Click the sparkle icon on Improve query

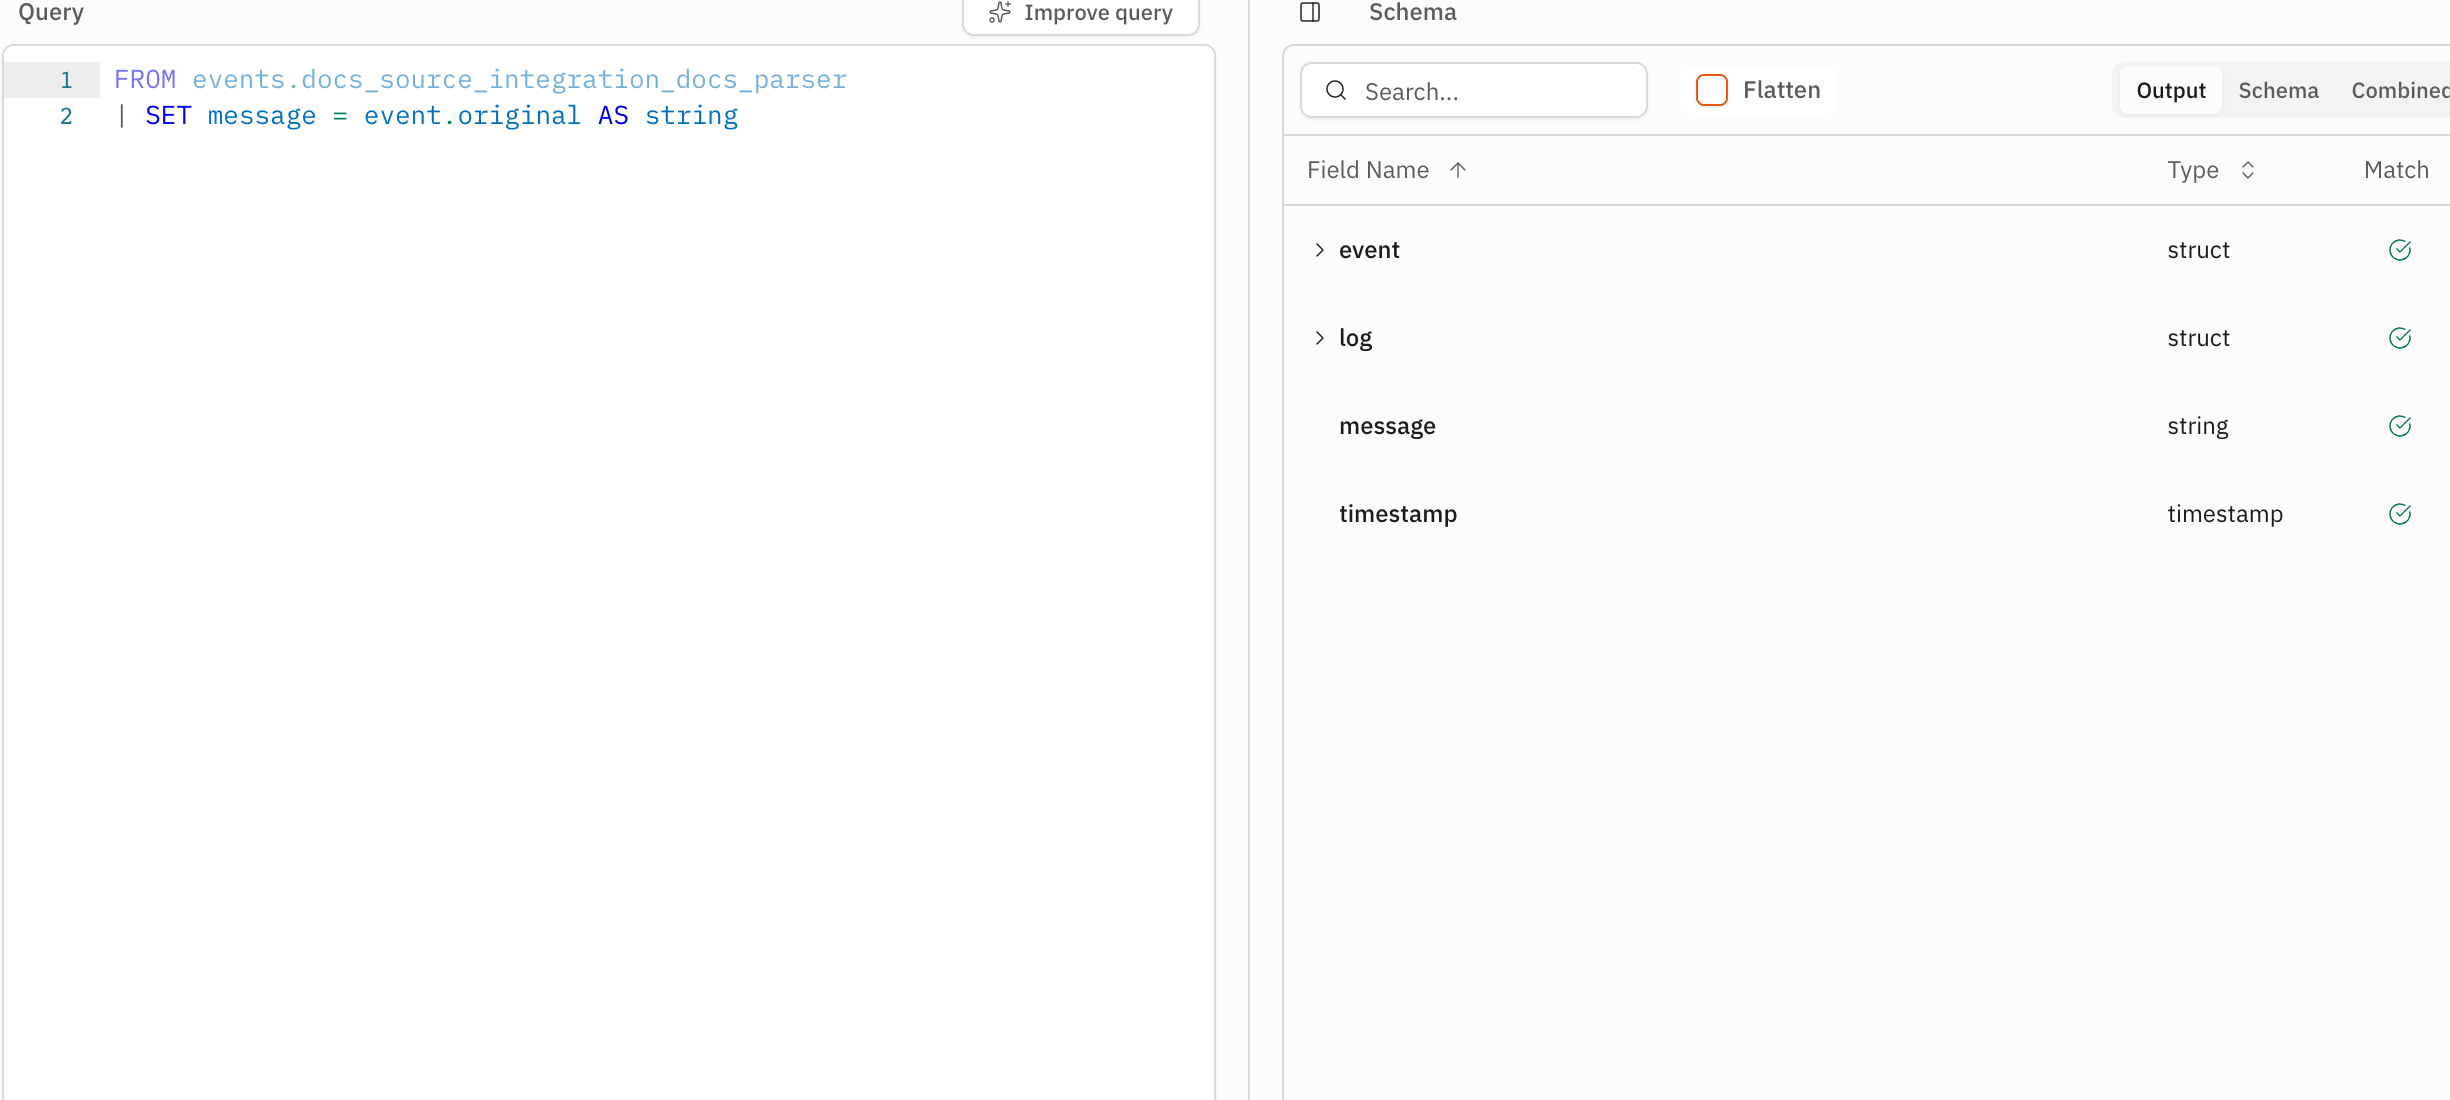coord(999,12)
